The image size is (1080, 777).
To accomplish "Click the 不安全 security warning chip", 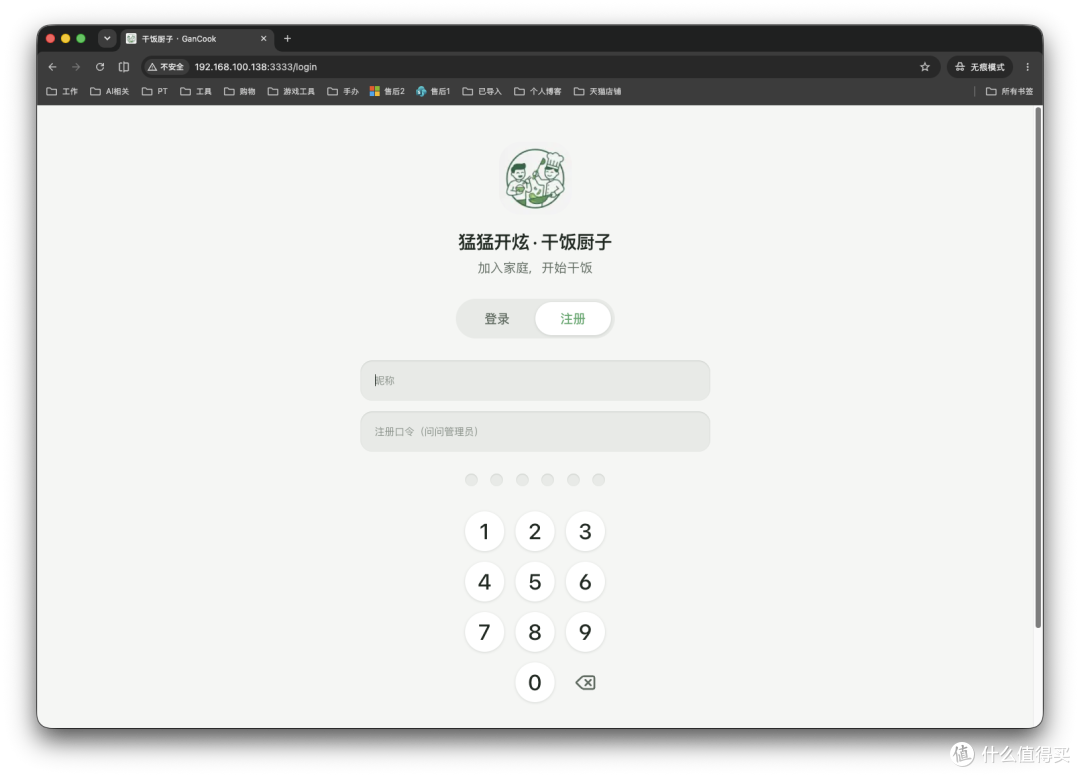I will click(x=166, y=67).
